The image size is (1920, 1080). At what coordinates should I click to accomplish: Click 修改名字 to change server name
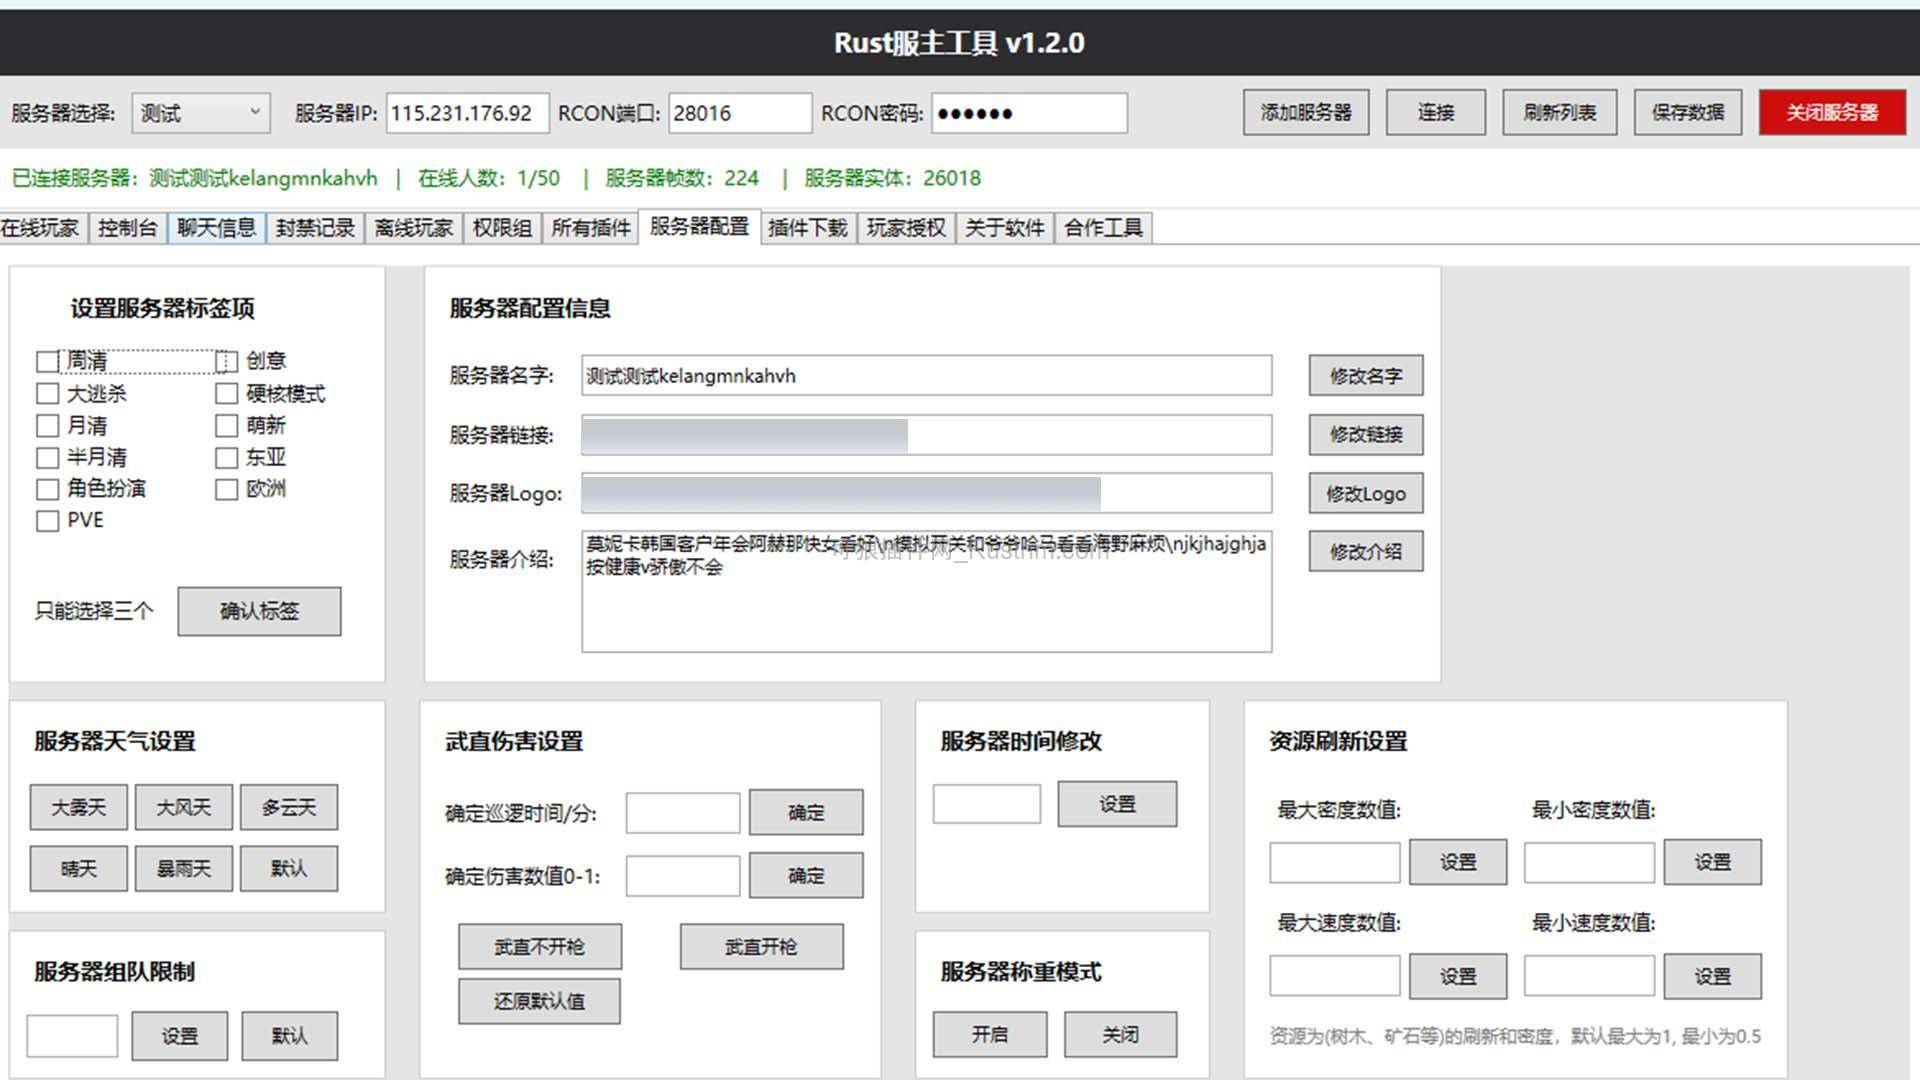click(x=1365, y=375)
